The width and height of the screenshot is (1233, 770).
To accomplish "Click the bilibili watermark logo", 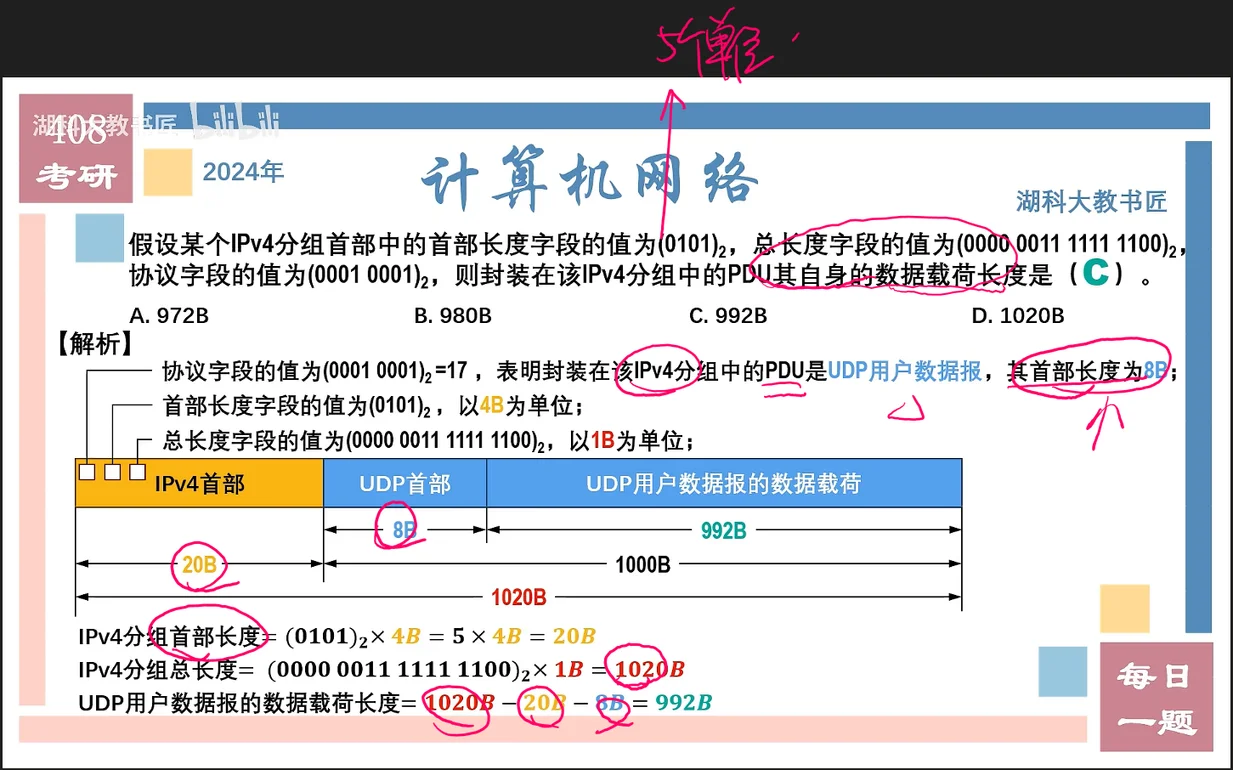I will coord(235,124).
